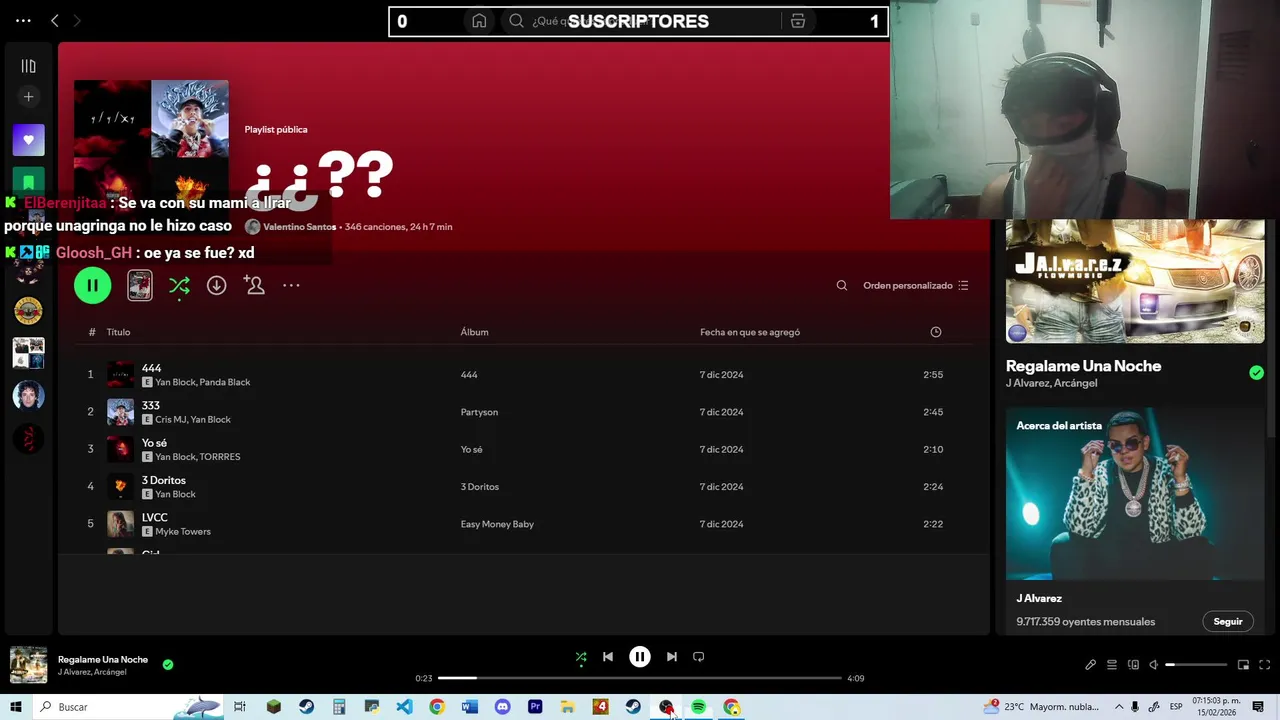This screenshot has height=720, width=1280.
Task: Select the track 444
Action: pos(524,375)
